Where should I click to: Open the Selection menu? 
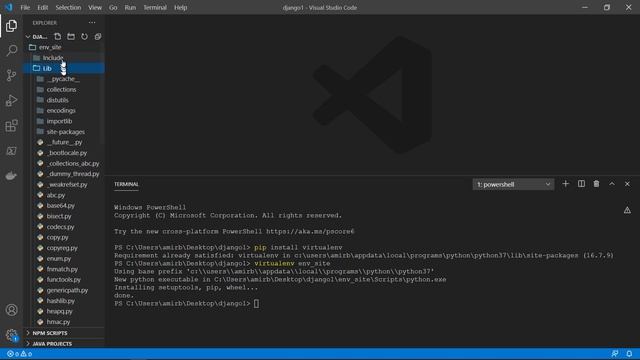68,7
